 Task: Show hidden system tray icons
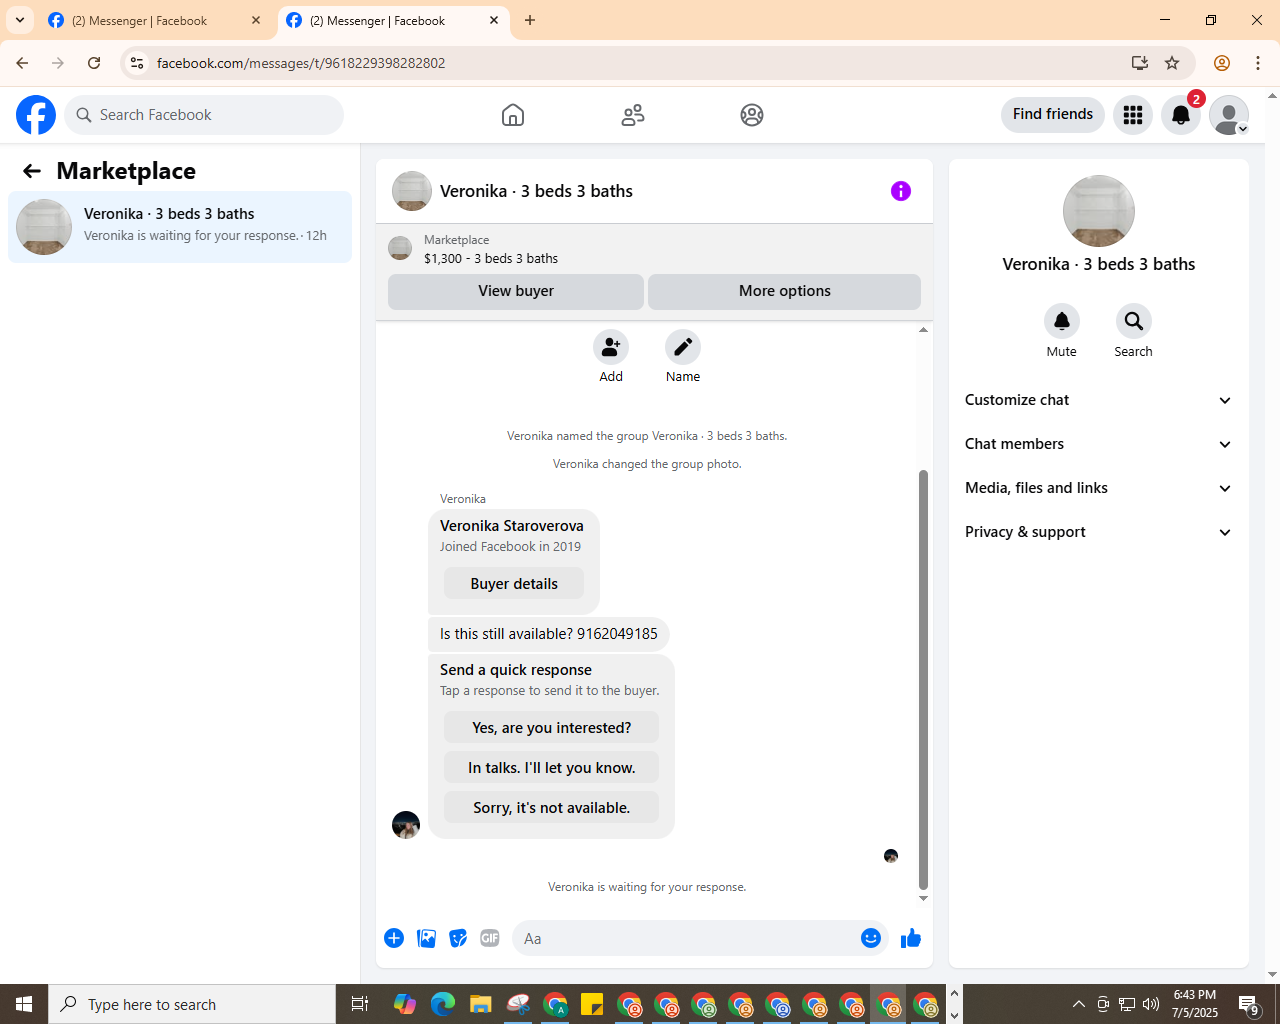(1078, 1004)
